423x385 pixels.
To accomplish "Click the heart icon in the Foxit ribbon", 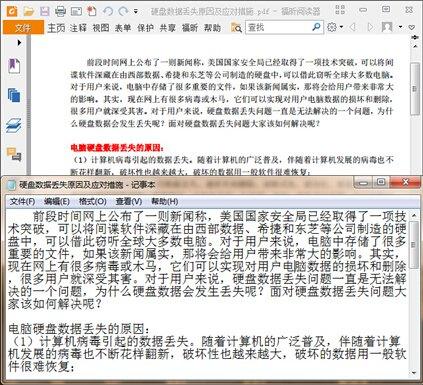I will pos(412,27).
